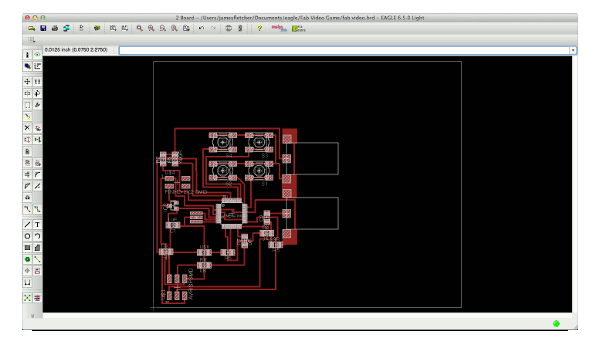Image resolution: width=600 pixels, height=360 pixels.
Task: Open the Autorouter tool
Action: pyautogui.click(x=37, y=298)
